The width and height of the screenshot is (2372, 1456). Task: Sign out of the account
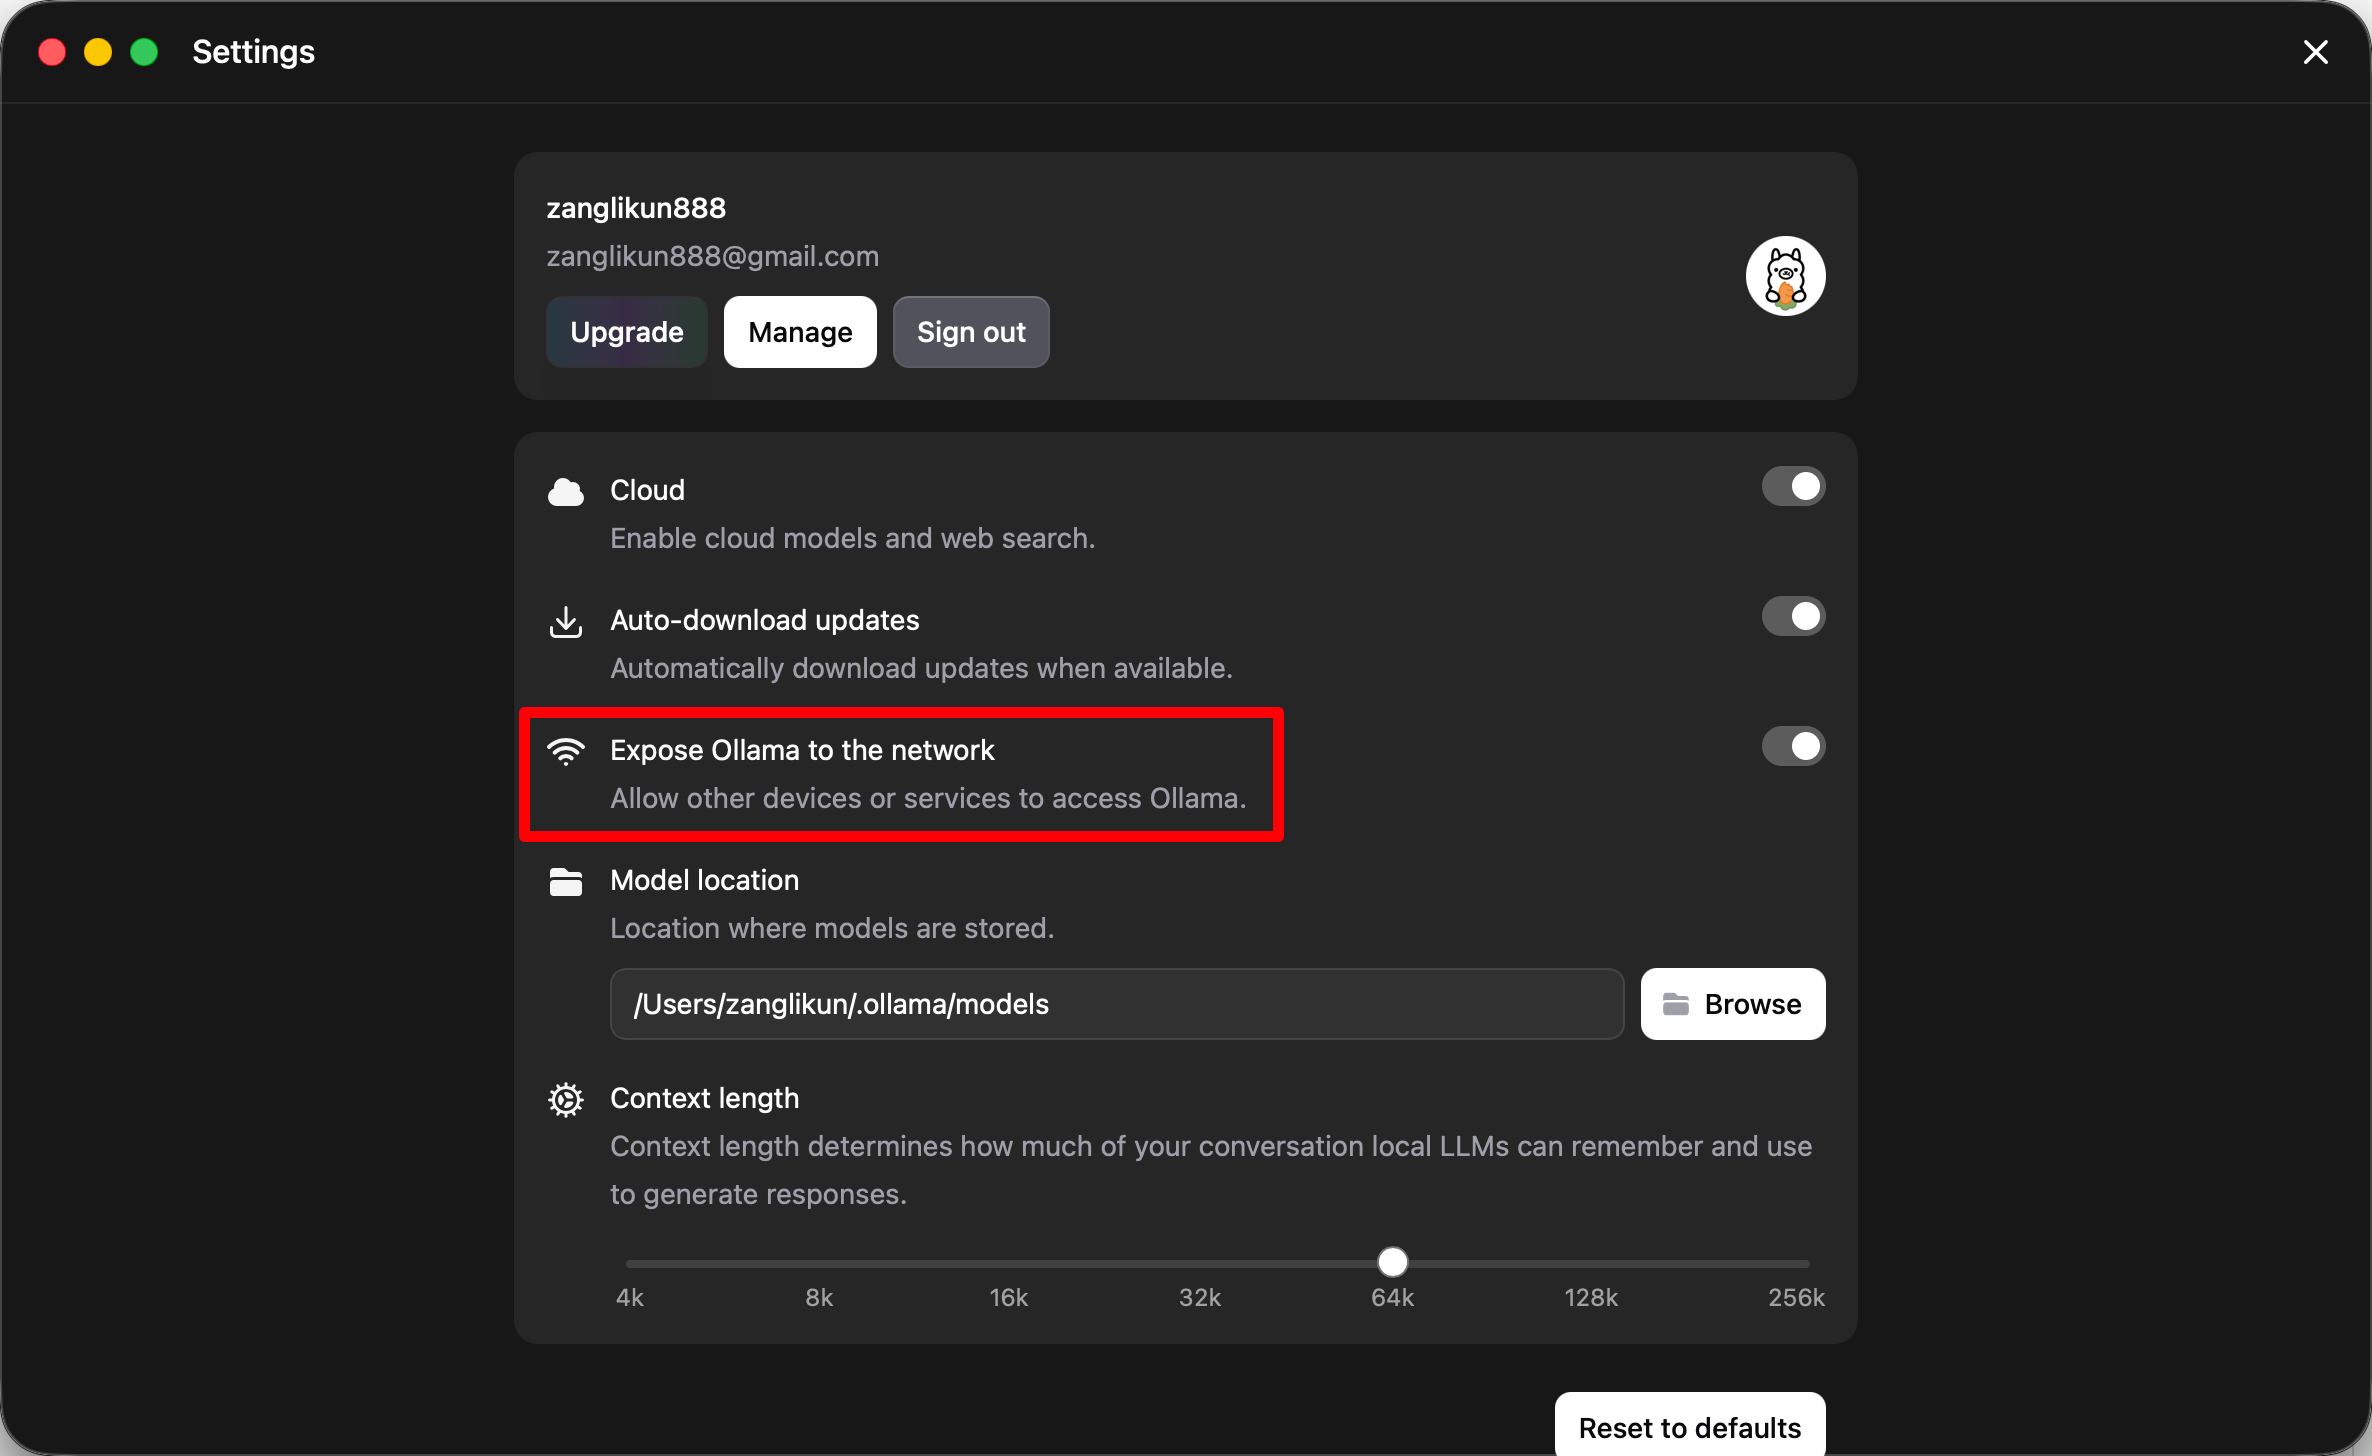pos(971,332)
